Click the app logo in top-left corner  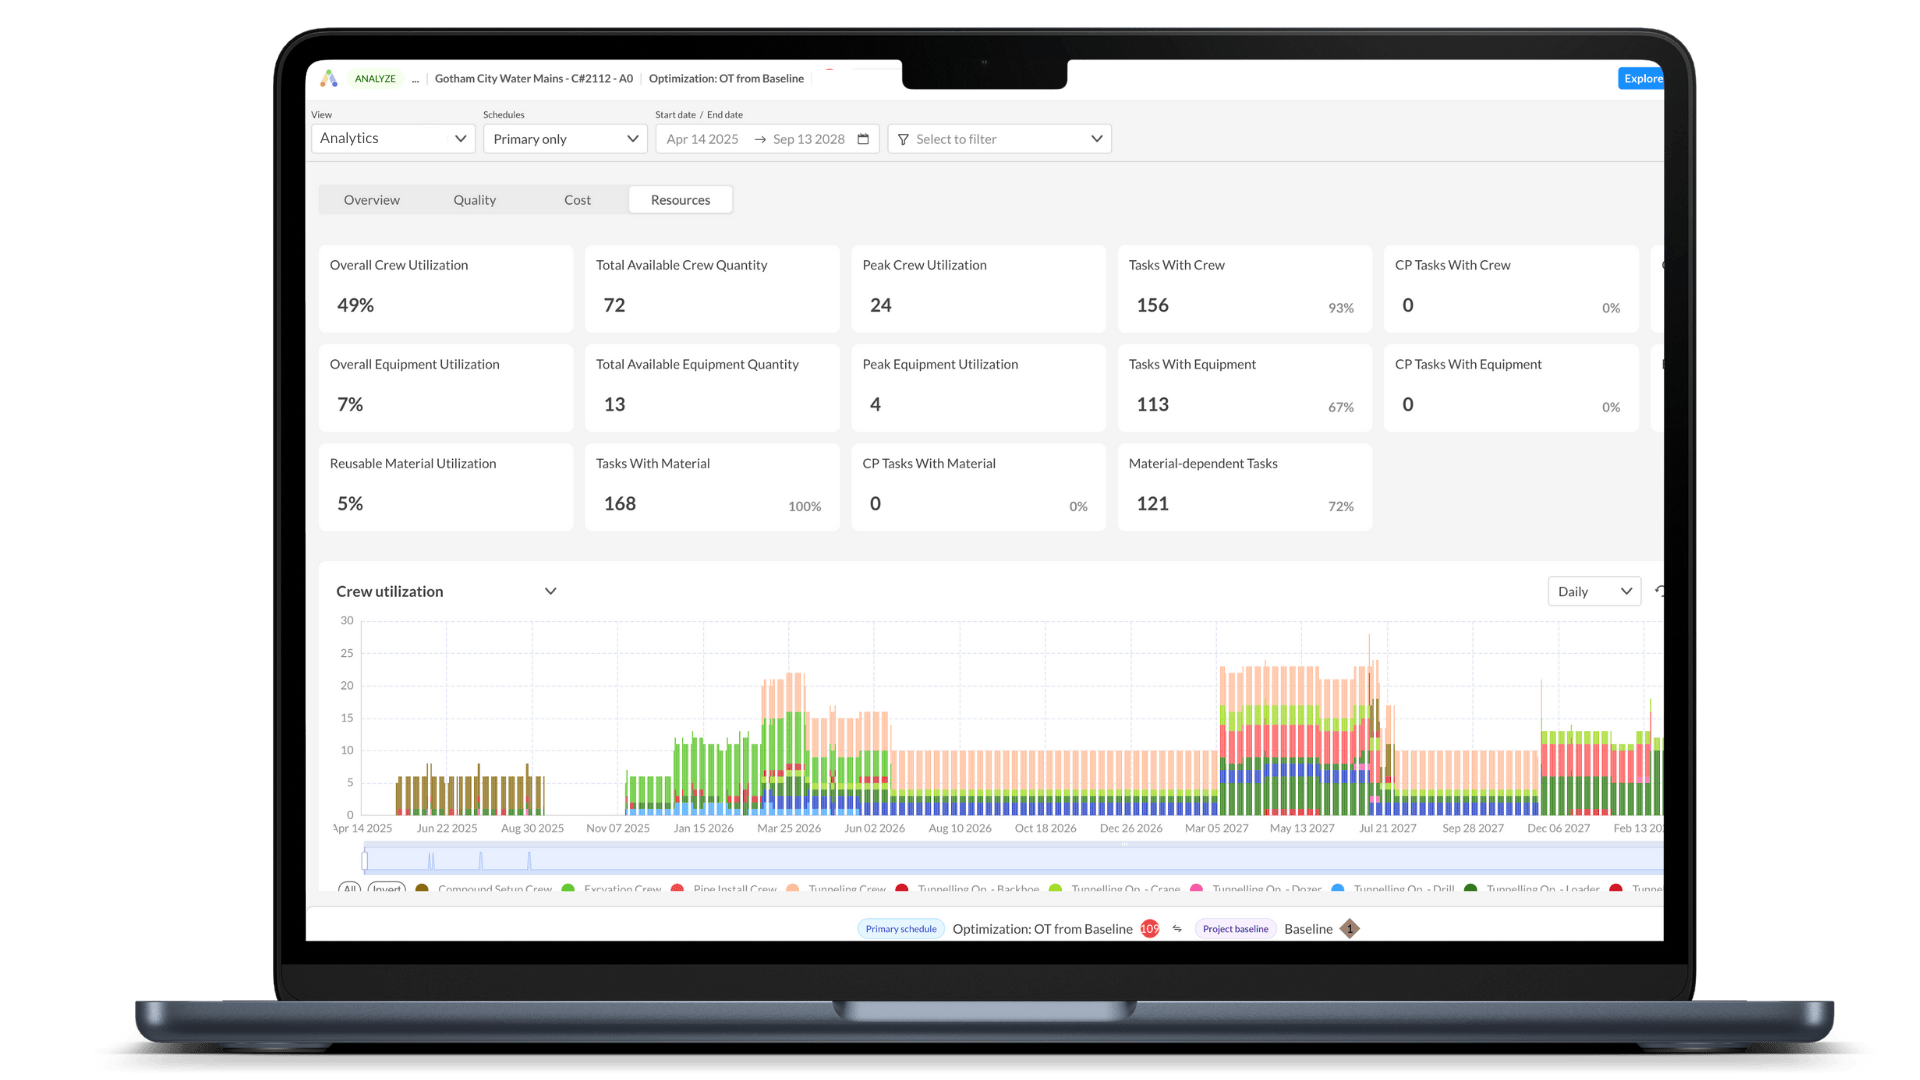[328, 78]
